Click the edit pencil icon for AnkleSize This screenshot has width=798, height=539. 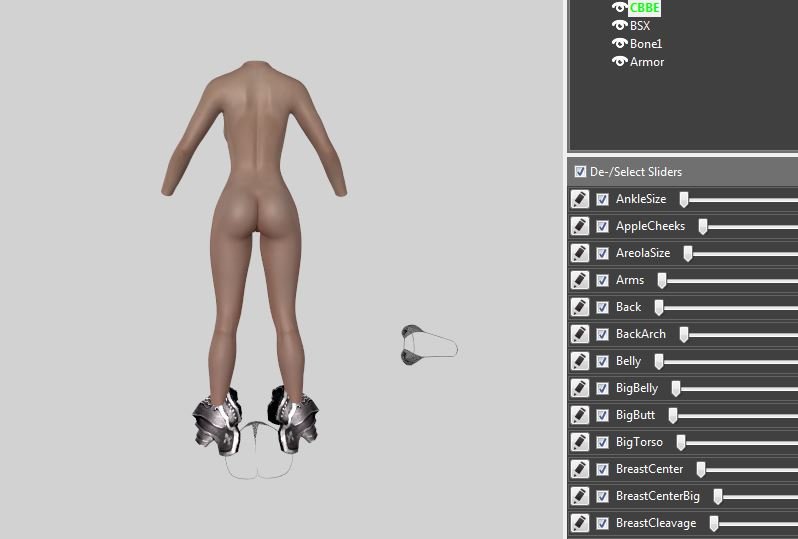(x=580, y=199)
